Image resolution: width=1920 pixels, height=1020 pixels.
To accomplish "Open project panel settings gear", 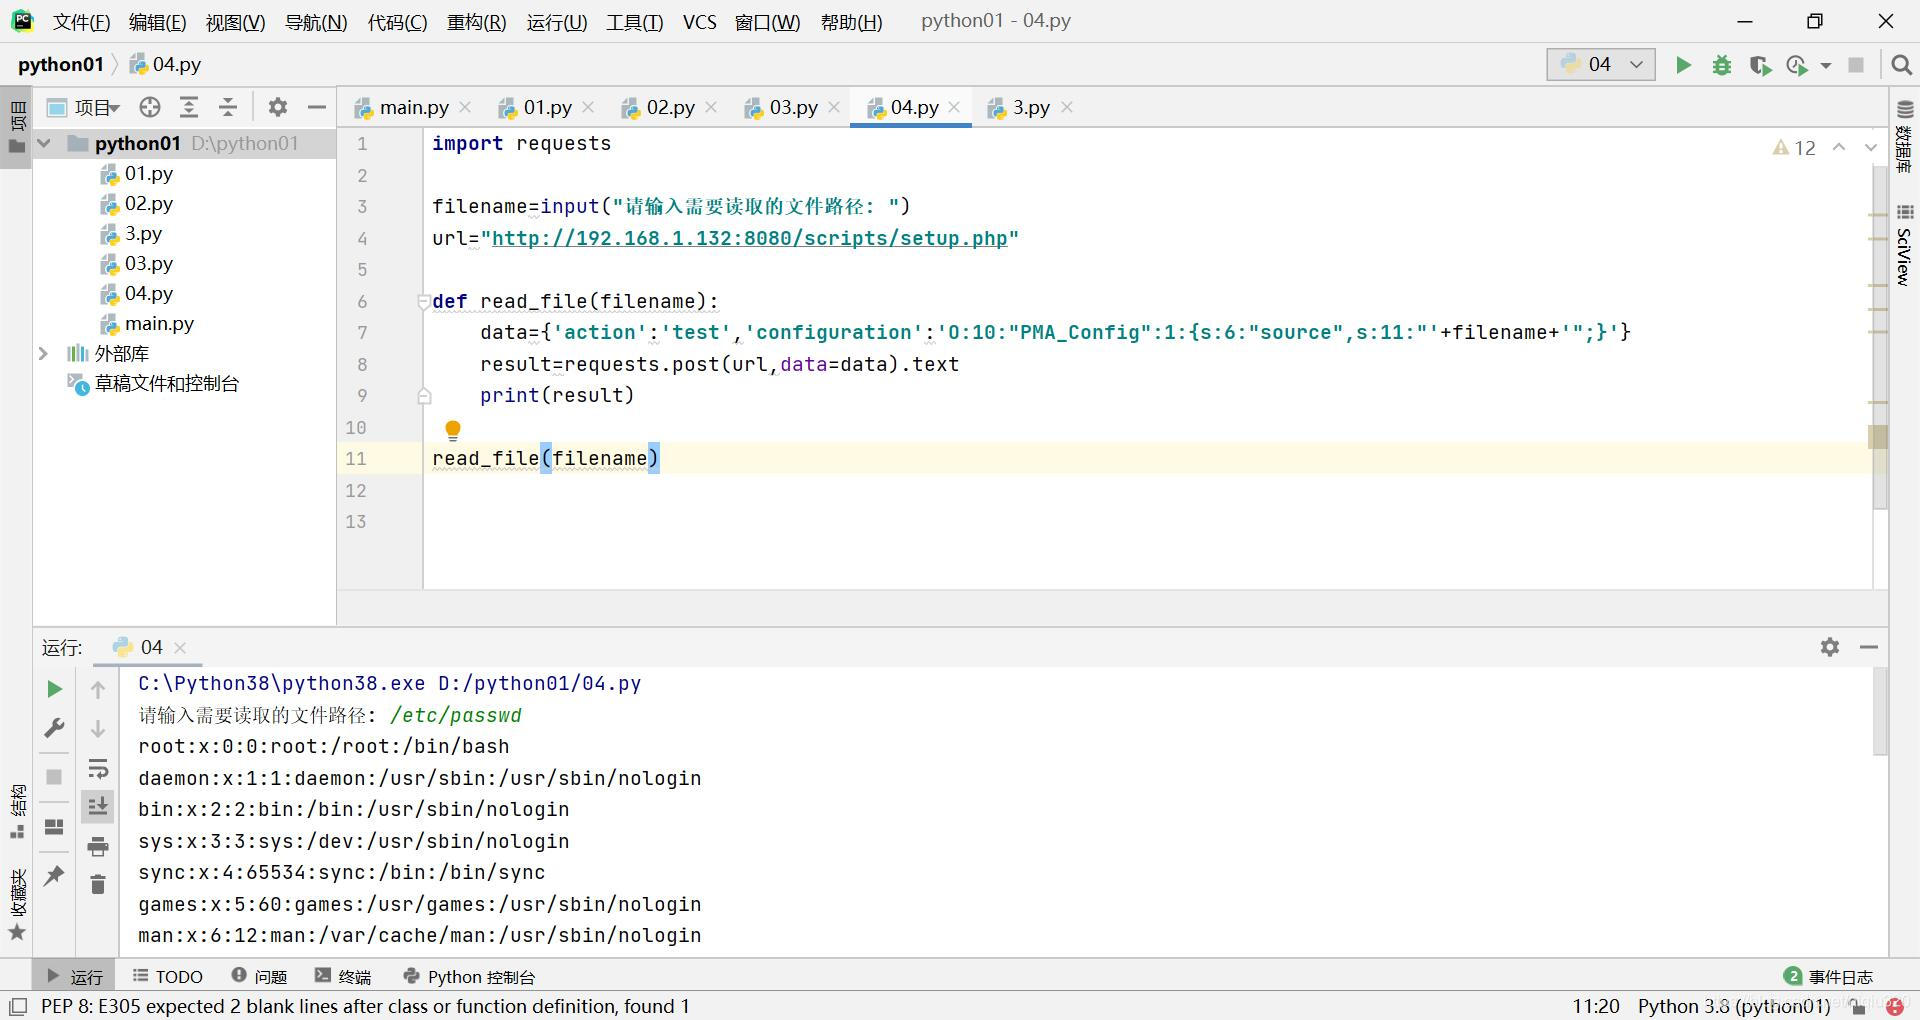I will [x=278, y=107].
